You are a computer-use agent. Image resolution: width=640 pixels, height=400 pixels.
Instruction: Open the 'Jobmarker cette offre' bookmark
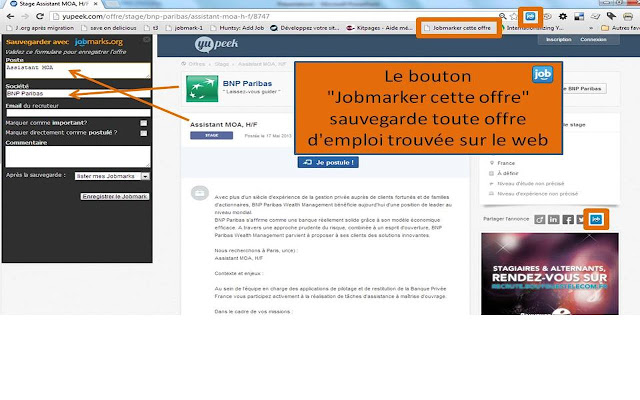point(458,28)
